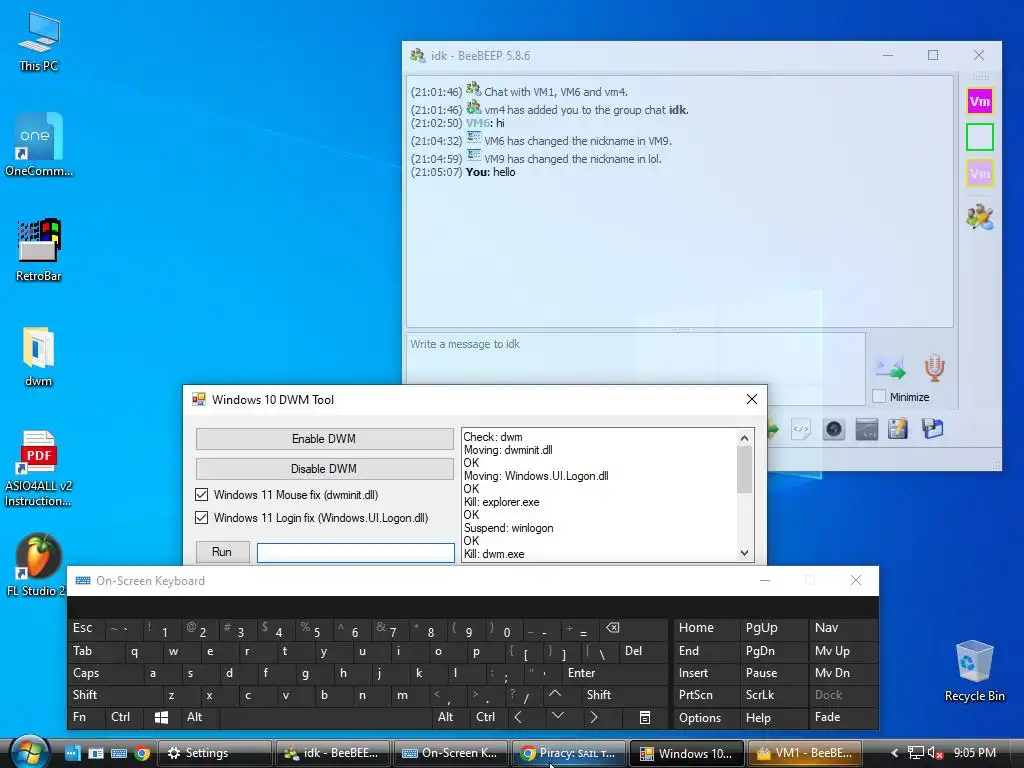Click the Disable DWM button
1024x768 pixels.
point(324,469)
